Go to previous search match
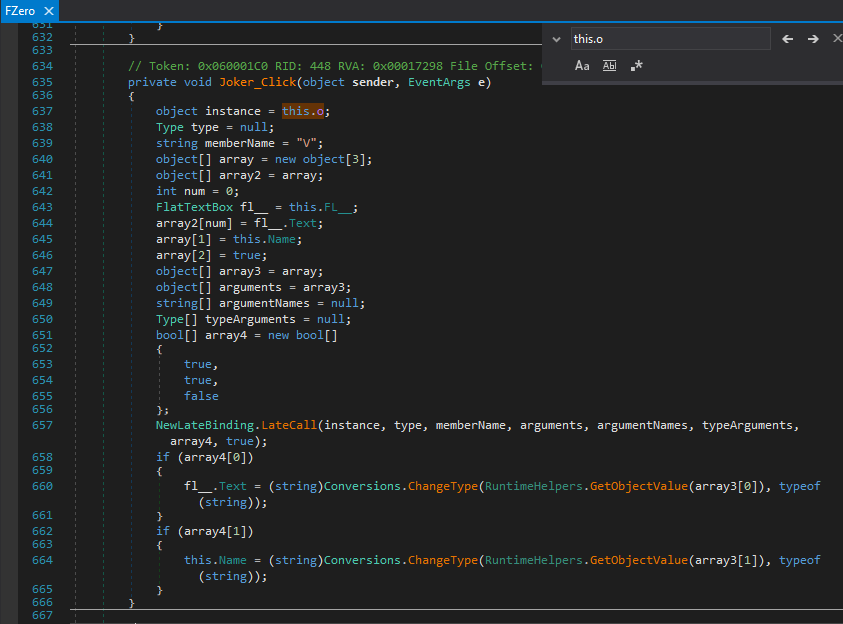The image size is (843, 624). click(788, 39)
